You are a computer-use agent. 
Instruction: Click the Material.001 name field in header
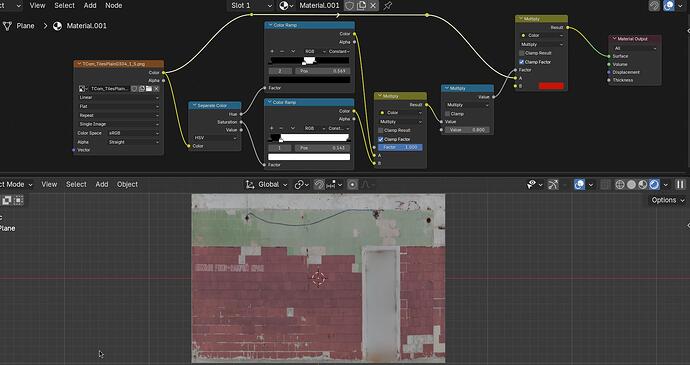click(319, 6)
